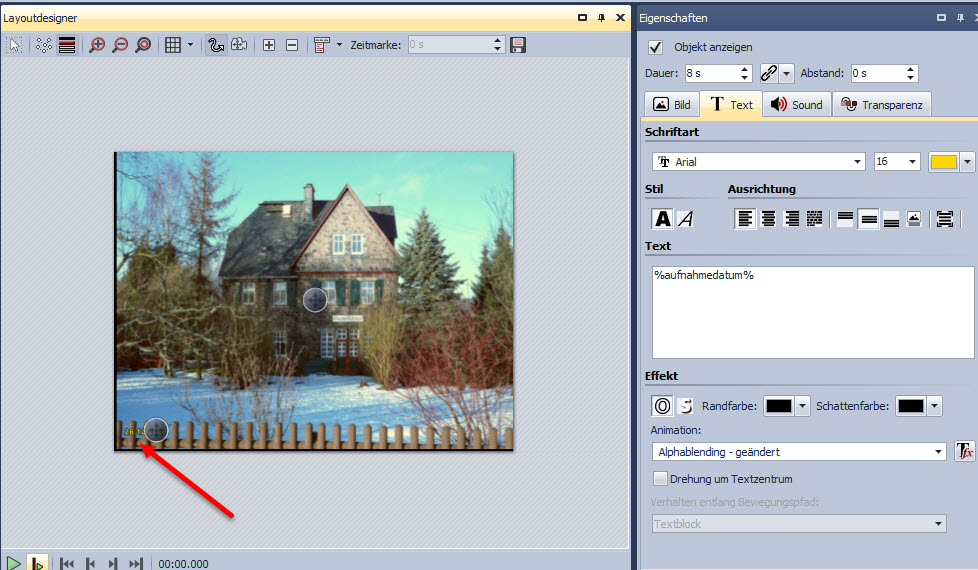Click the zoom out magnifier icon
Screen dimensions: 978x570
120,45
